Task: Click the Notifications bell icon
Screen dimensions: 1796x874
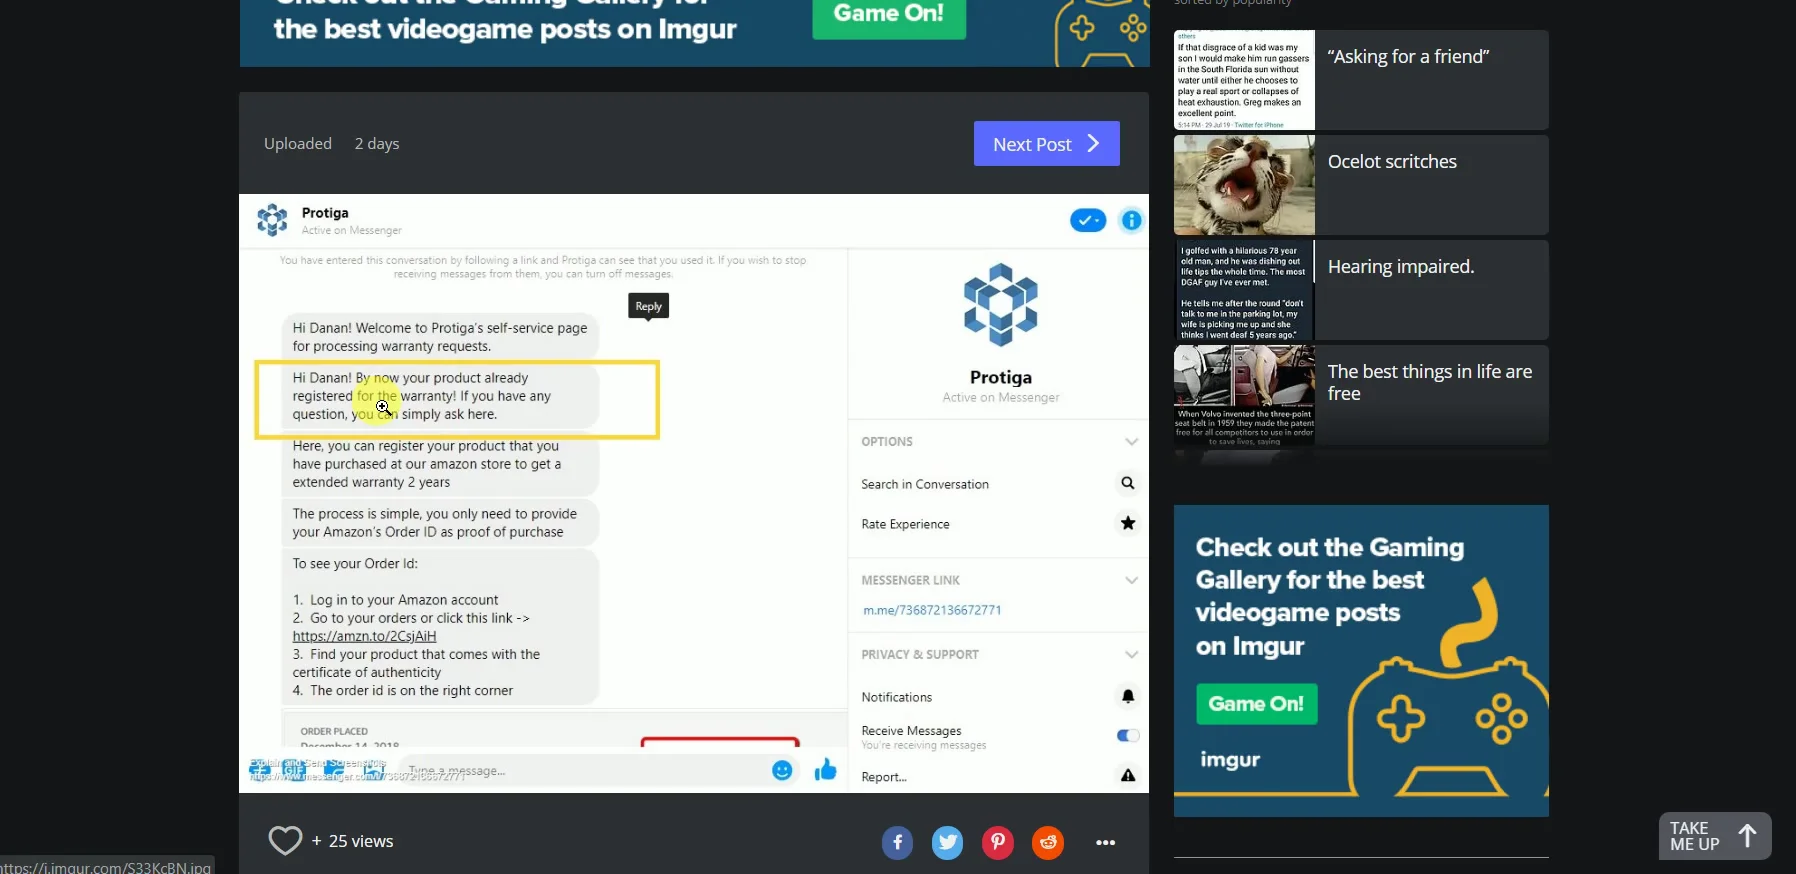Action: (x=1128, y=696)
